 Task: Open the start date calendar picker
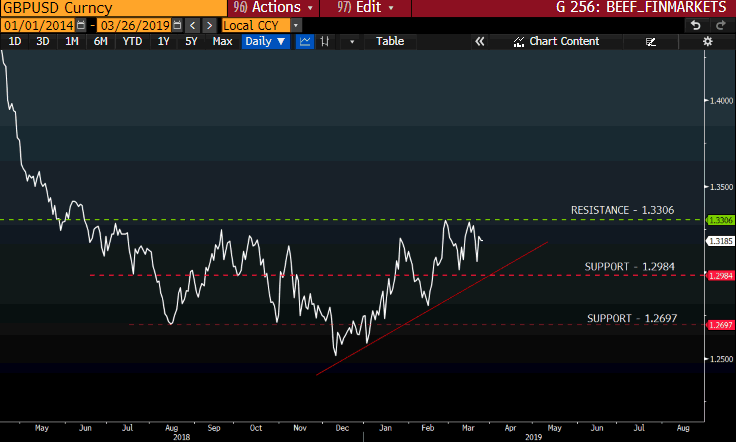tap(79, 24)
